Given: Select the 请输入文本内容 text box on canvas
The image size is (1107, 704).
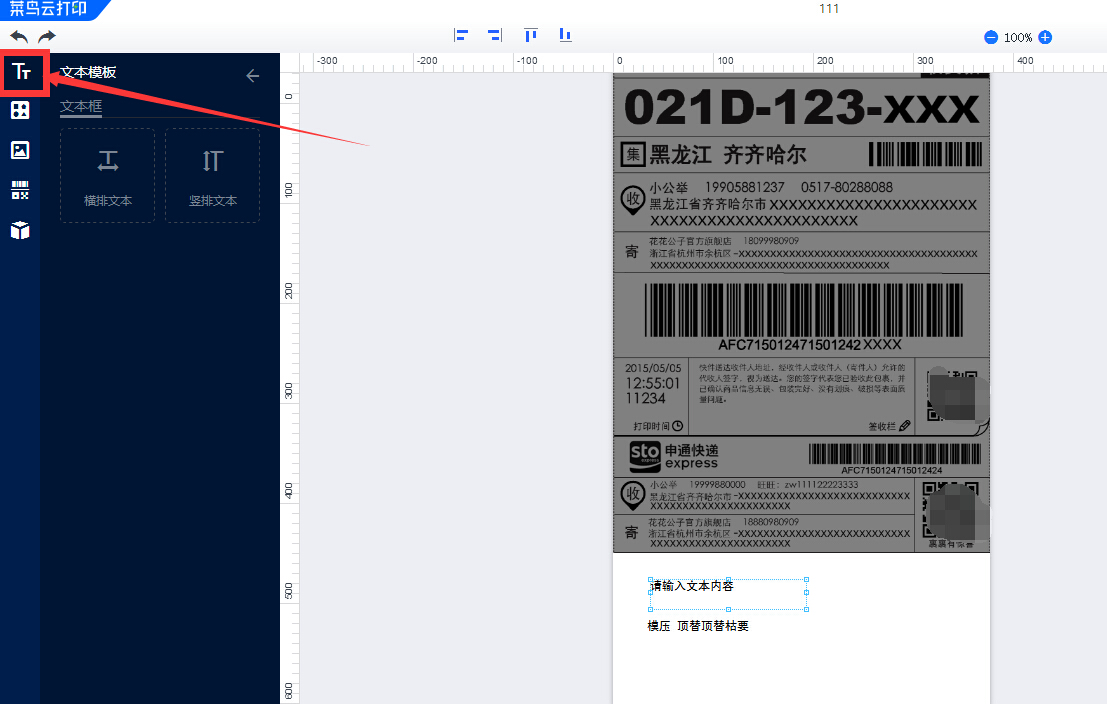Looking at the screenshot, I should click(x=728, y=594).
